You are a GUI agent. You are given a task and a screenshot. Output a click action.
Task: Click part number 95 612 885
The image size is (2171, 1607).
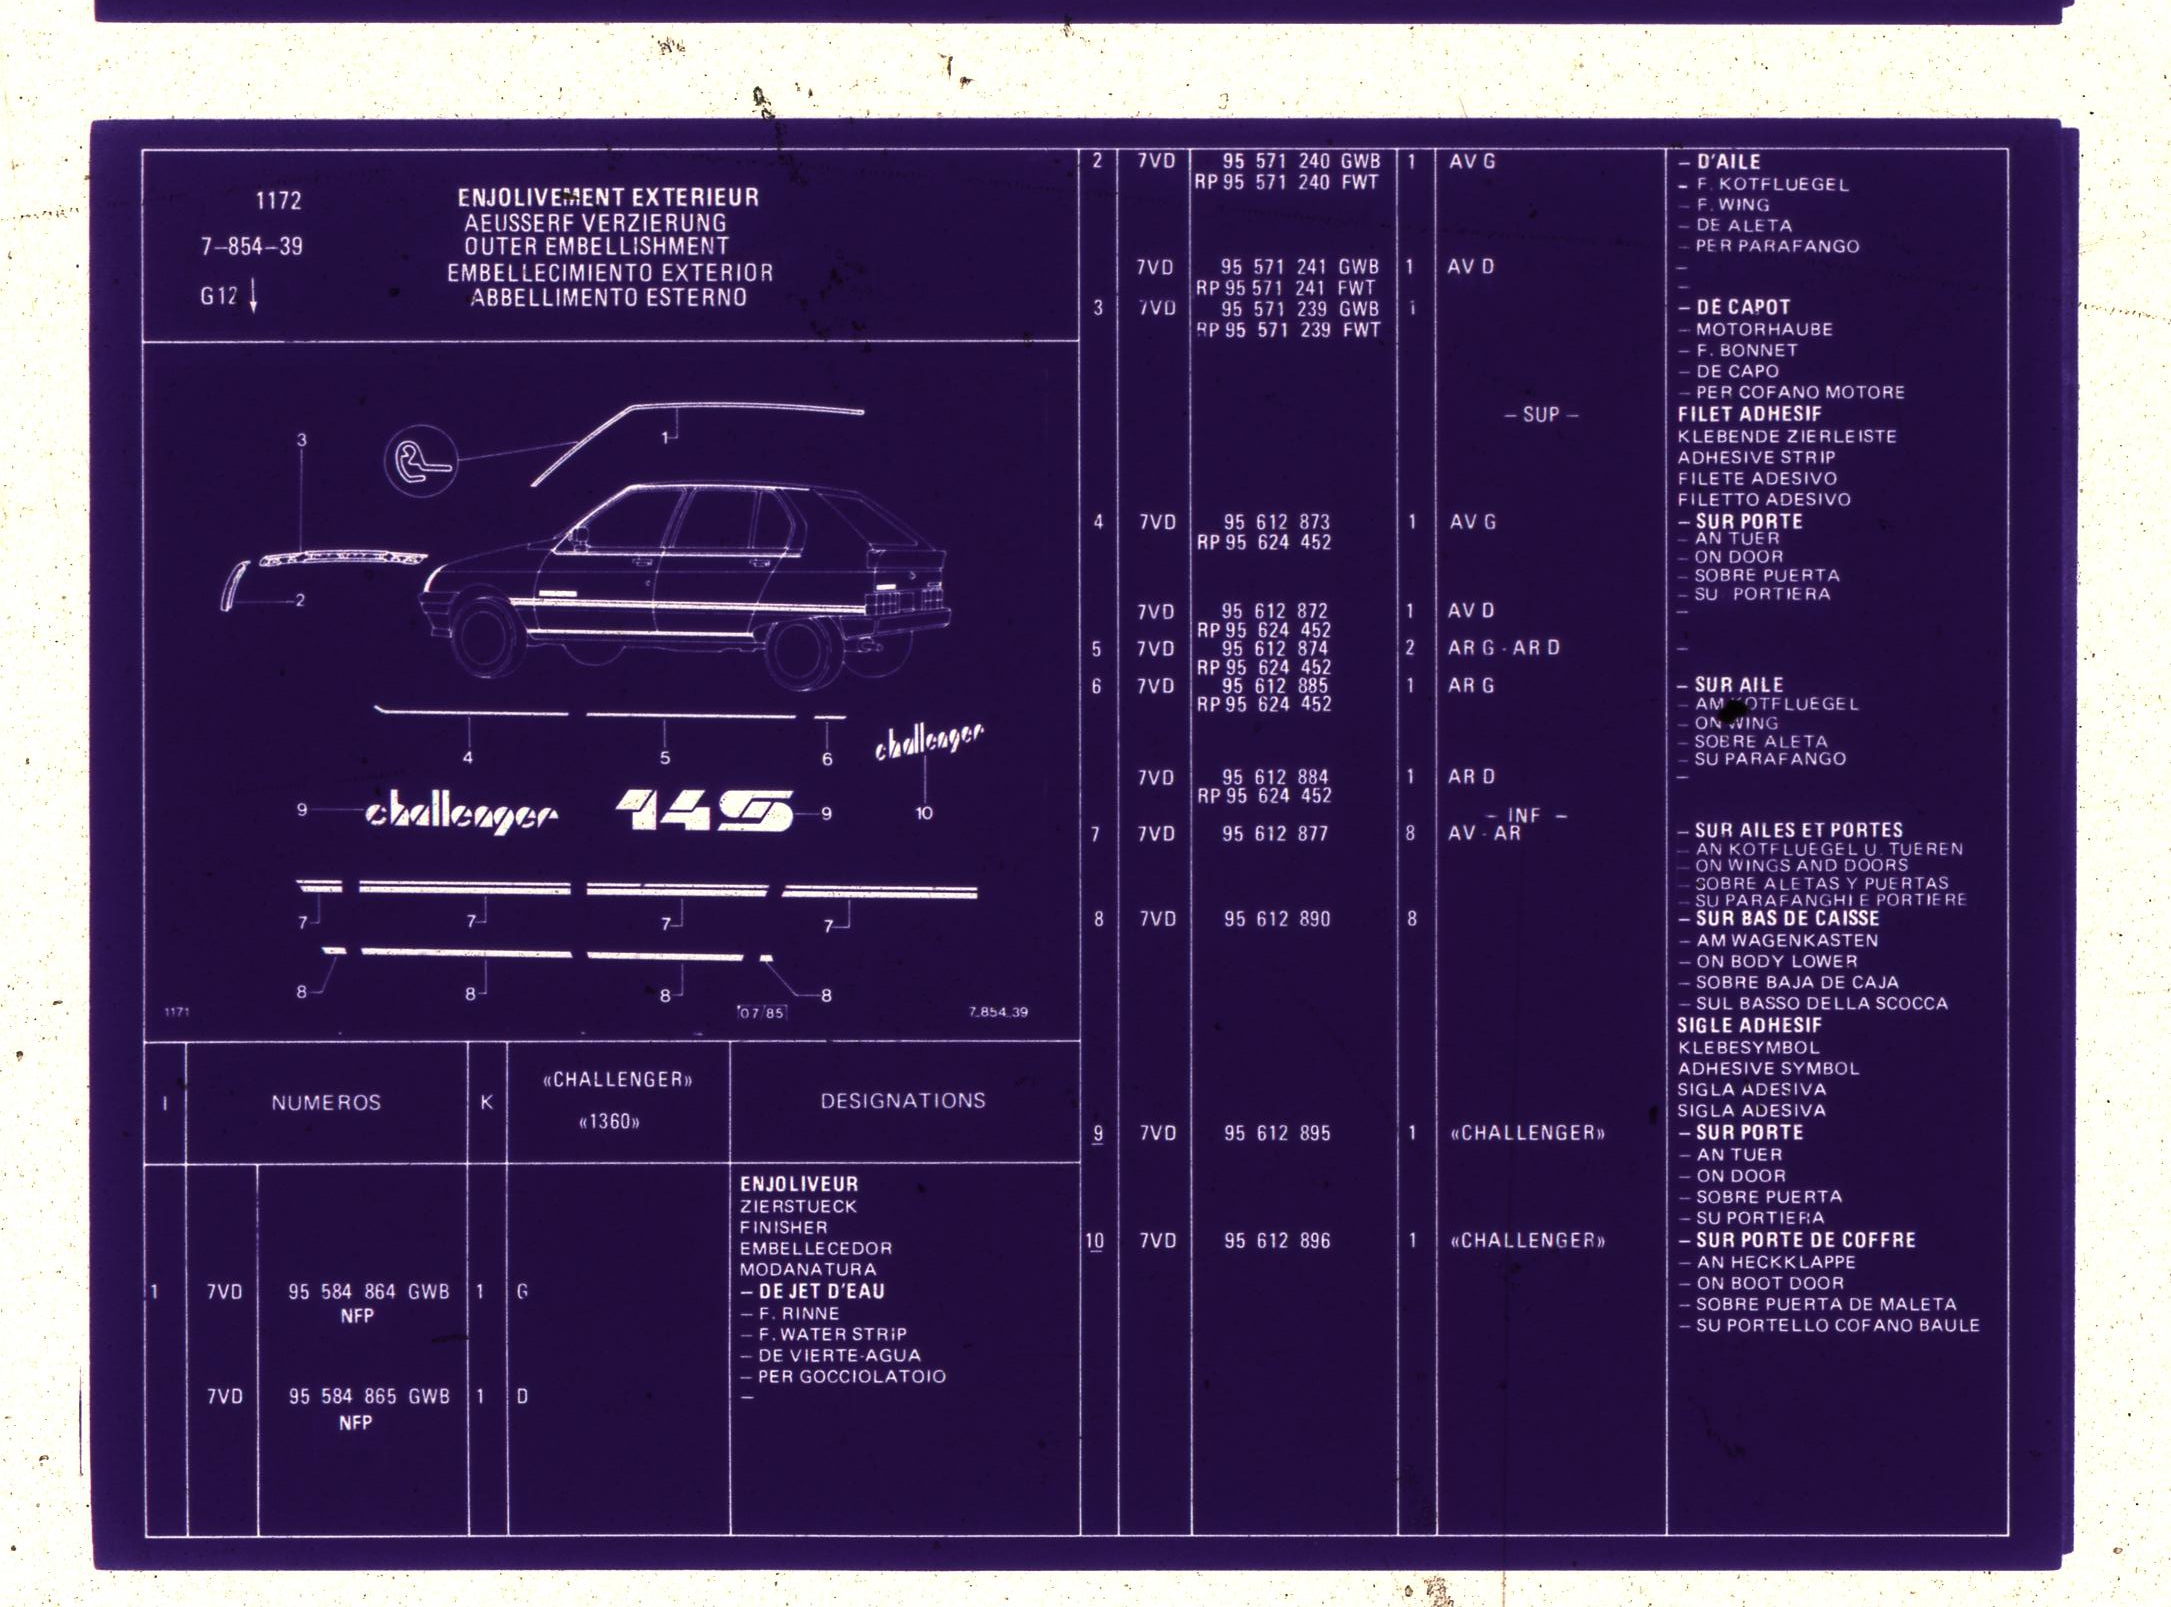tap(1276, 686)
